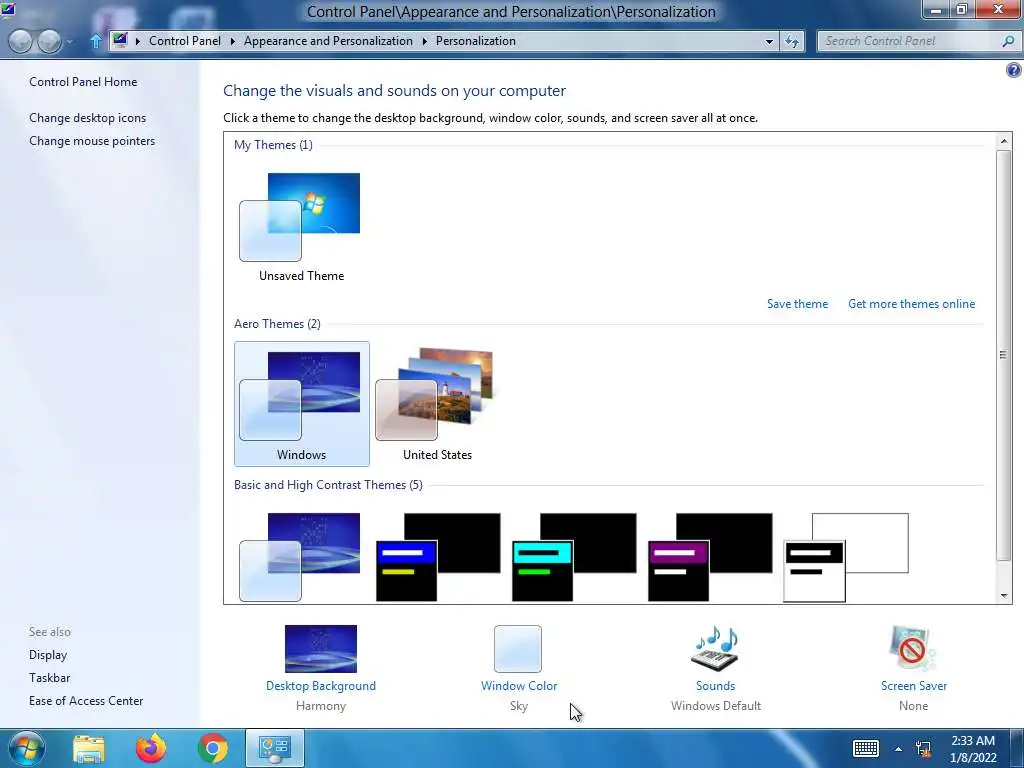The width and height of the screenshot is (1024, 768).
Task: Click the Window Color text link
Action: pyautogui.click(x=519, y=686)
